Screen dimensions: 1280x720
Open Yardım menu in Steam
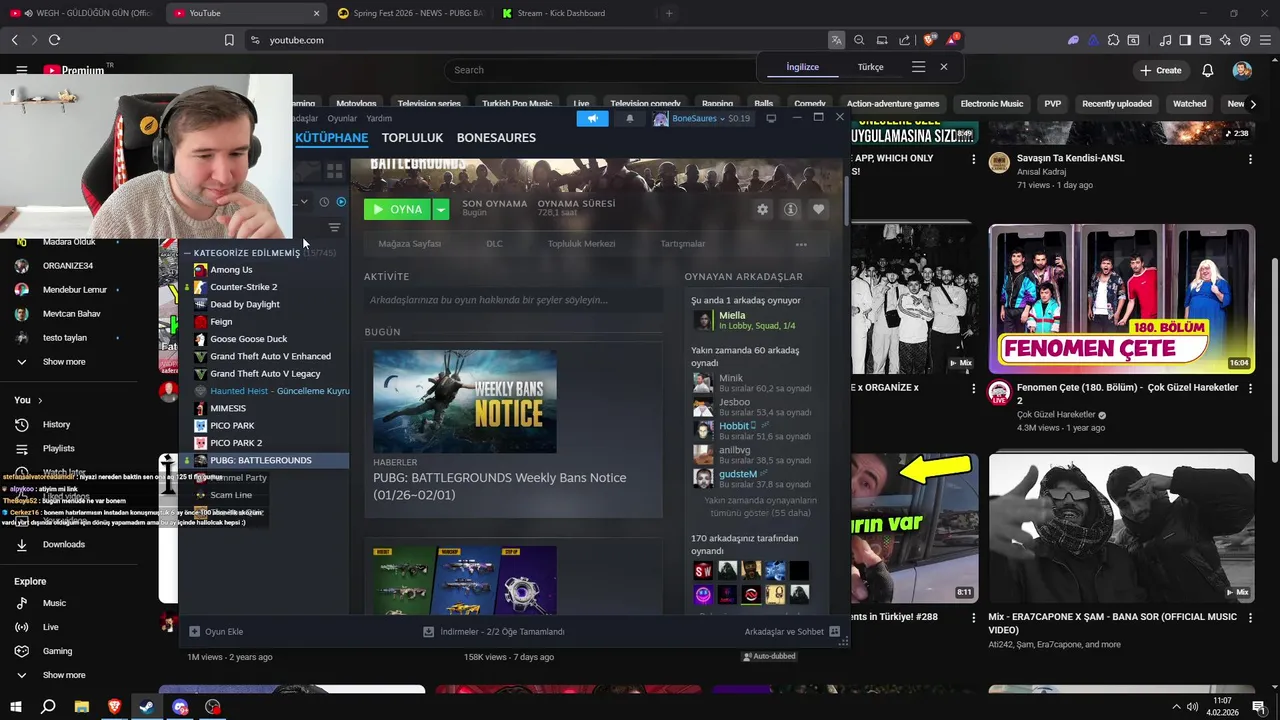coord(379,118)
